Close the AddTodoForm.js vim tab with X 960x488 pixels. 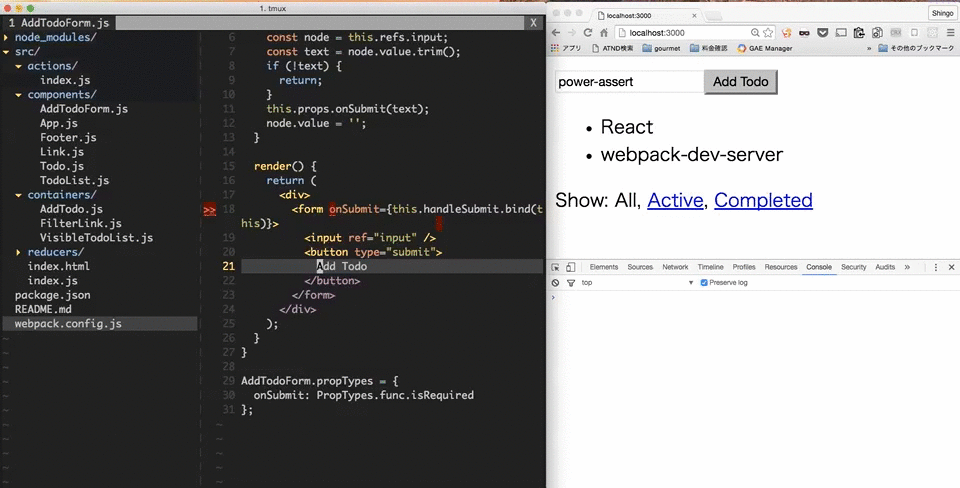pos(533,23)
